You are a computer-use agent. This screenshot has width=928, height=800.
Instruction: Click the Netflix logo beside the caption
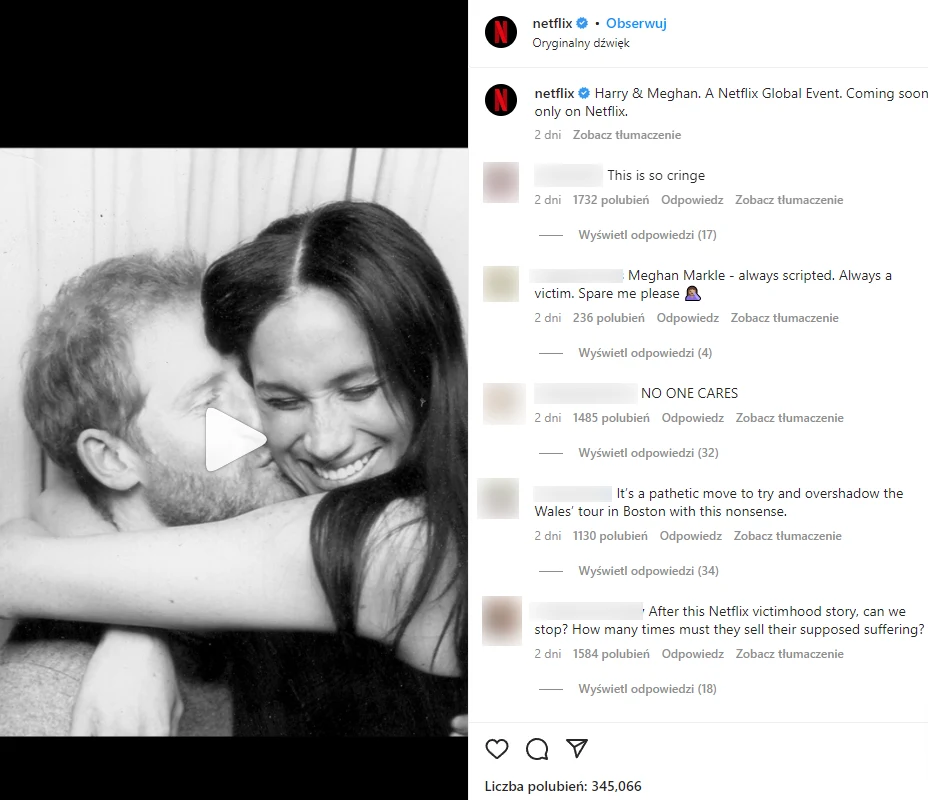point(501,100)
